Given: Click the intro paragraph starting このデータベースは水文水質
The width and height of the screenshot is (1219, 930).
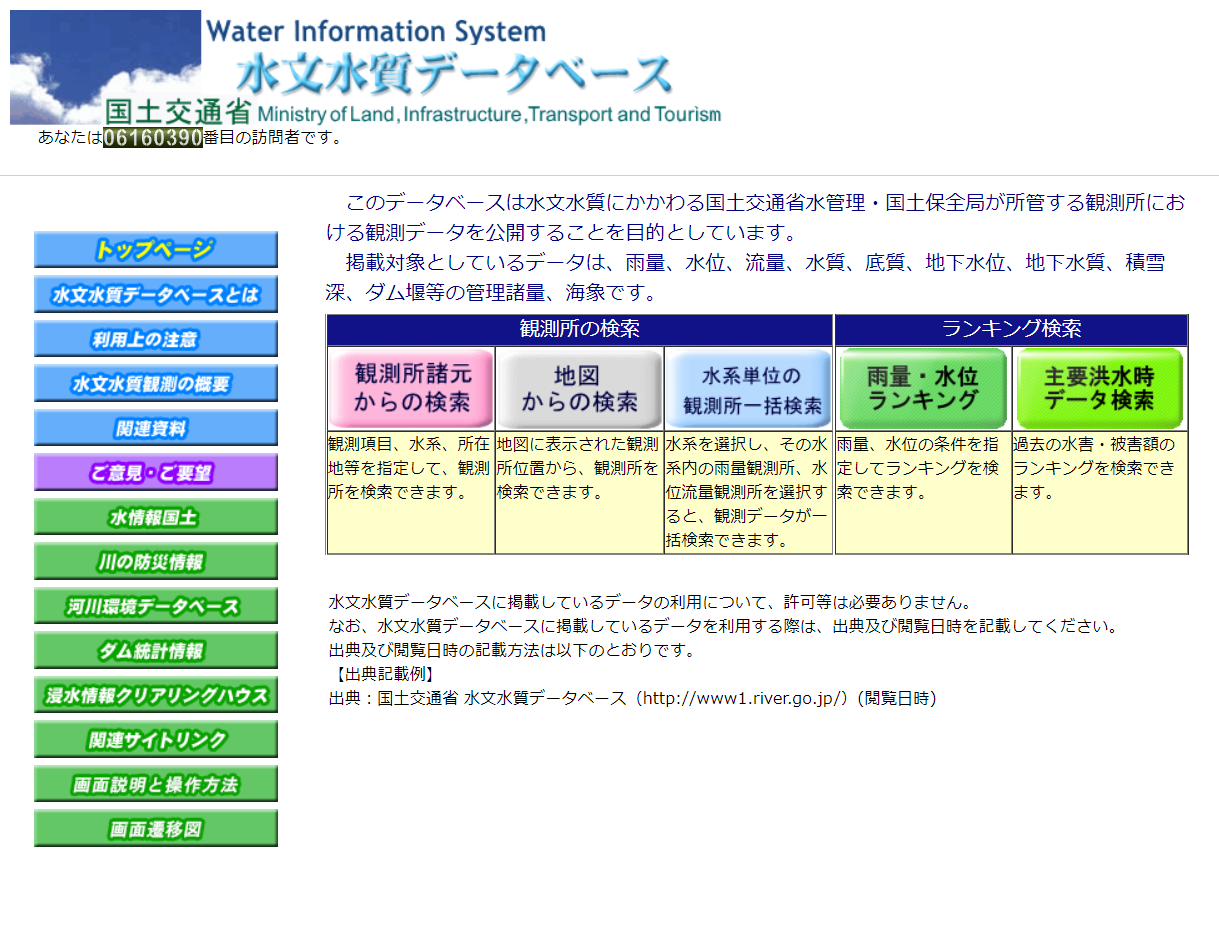Looking at the screenshot, I should pos(756,218).
